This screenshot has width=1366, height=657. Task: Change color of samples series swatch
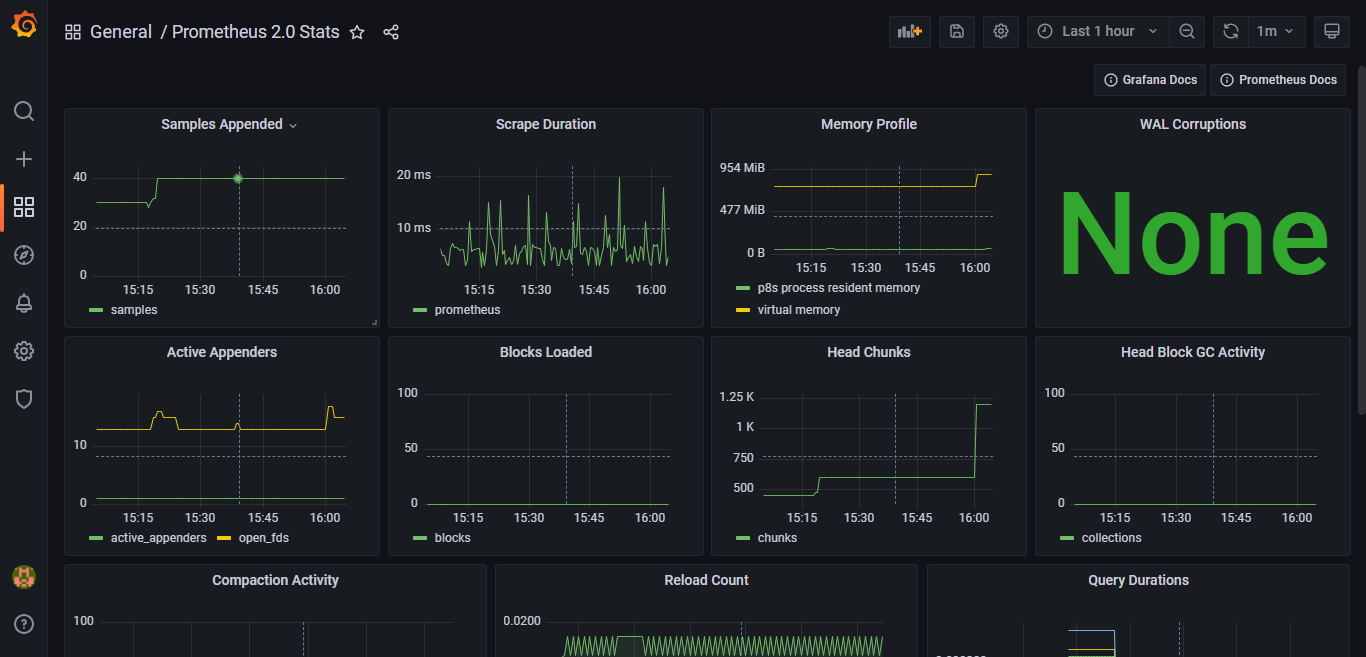[x=96, y=310]
